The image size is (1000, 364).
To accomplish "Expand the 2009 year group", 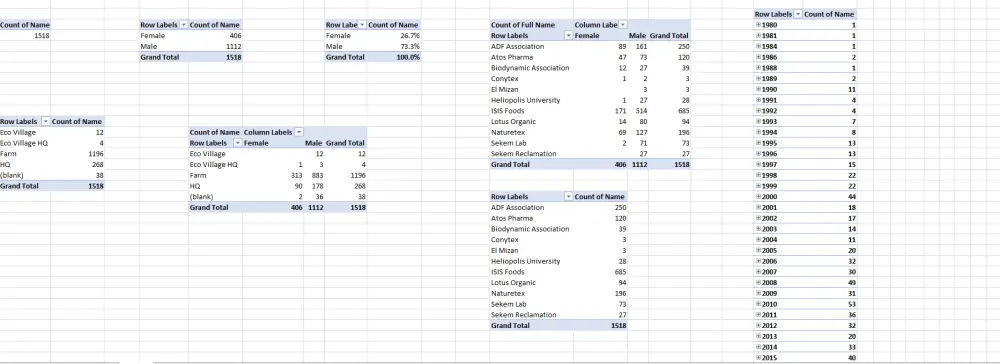I will coord(759,293).
